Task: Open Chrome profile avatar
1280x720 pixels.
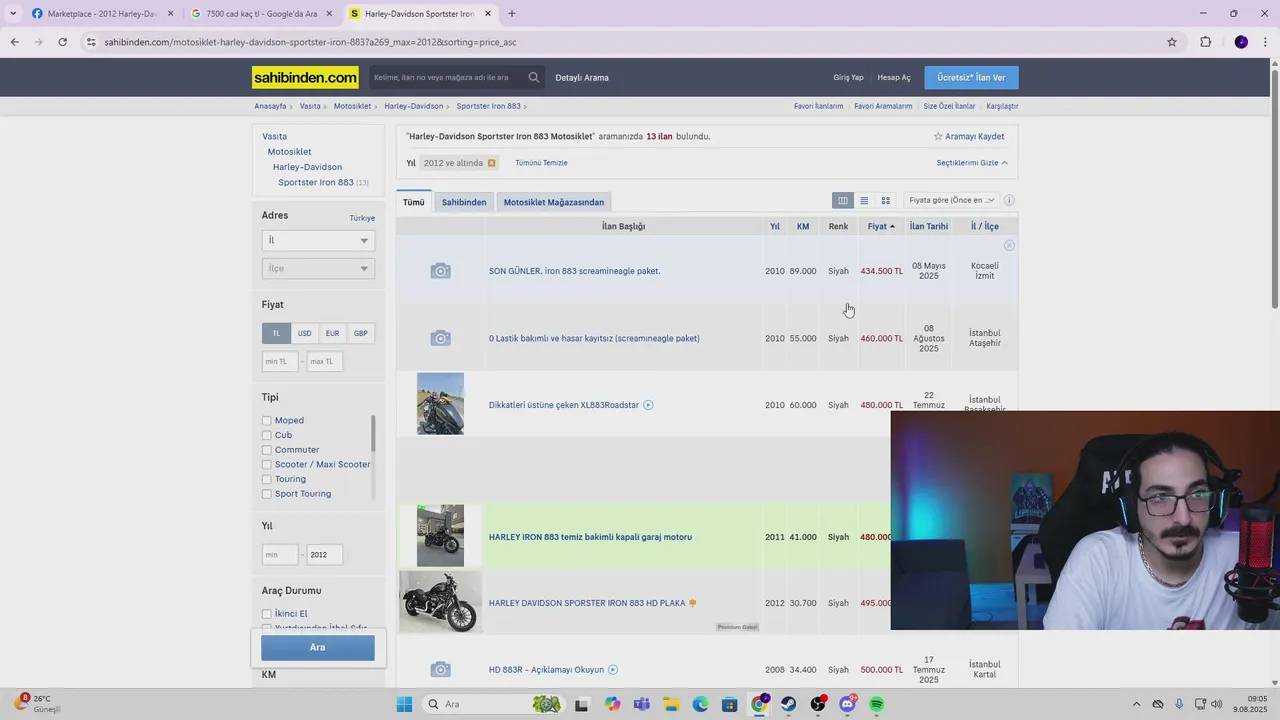Action: tap(1241, 42)
